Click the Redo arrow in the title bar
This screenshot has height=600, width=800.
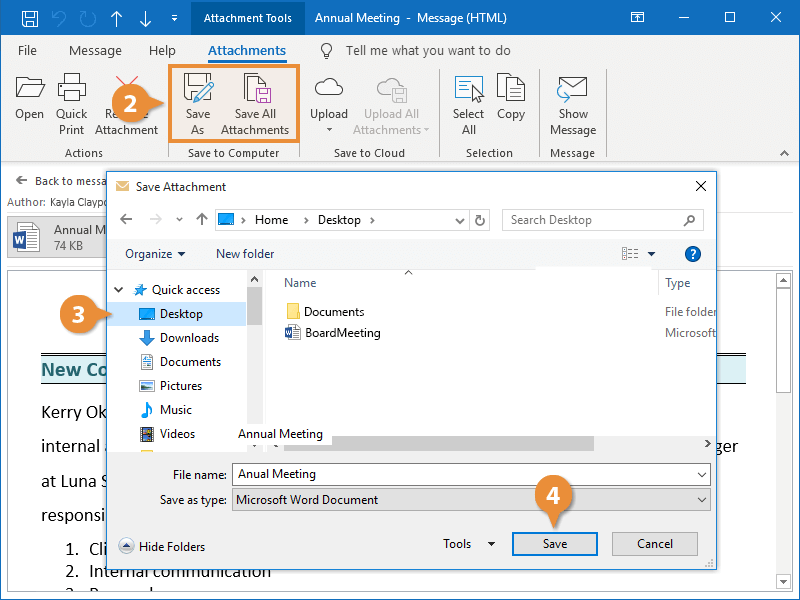pos(88,18)
